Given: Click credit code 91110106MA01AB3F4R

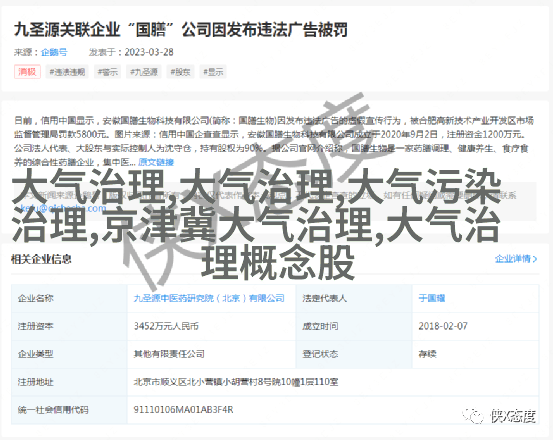Looking at the screenshot, I should 183,410.
